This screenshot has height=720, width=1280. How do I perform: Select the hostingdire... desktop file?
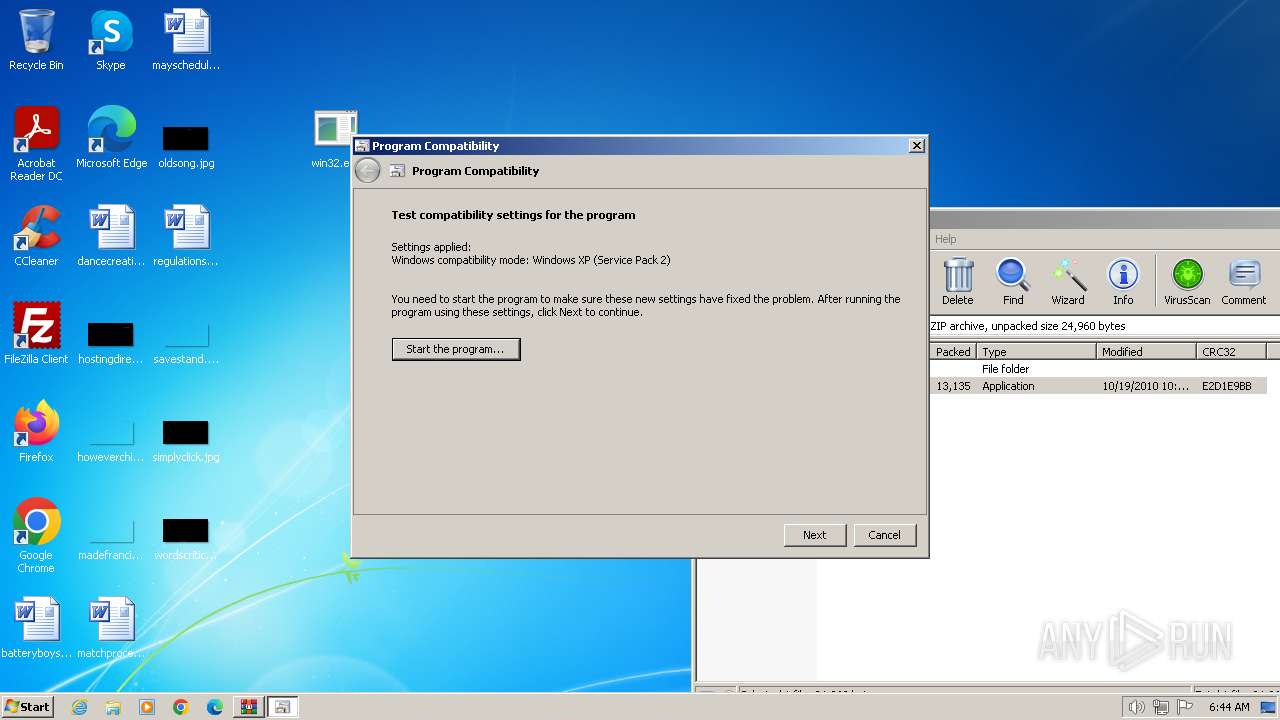[x=111, y=341]
